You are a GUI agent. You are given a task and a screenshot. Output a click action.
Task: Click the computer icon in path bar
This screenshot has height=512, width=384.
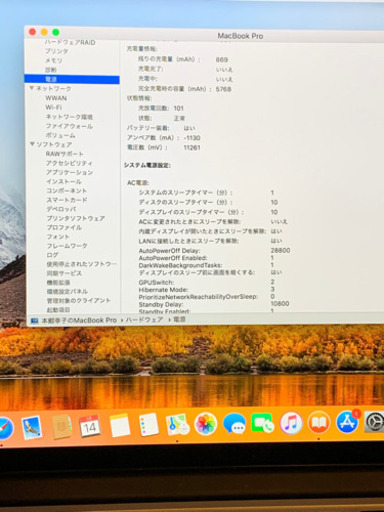(x=34, y=321)
